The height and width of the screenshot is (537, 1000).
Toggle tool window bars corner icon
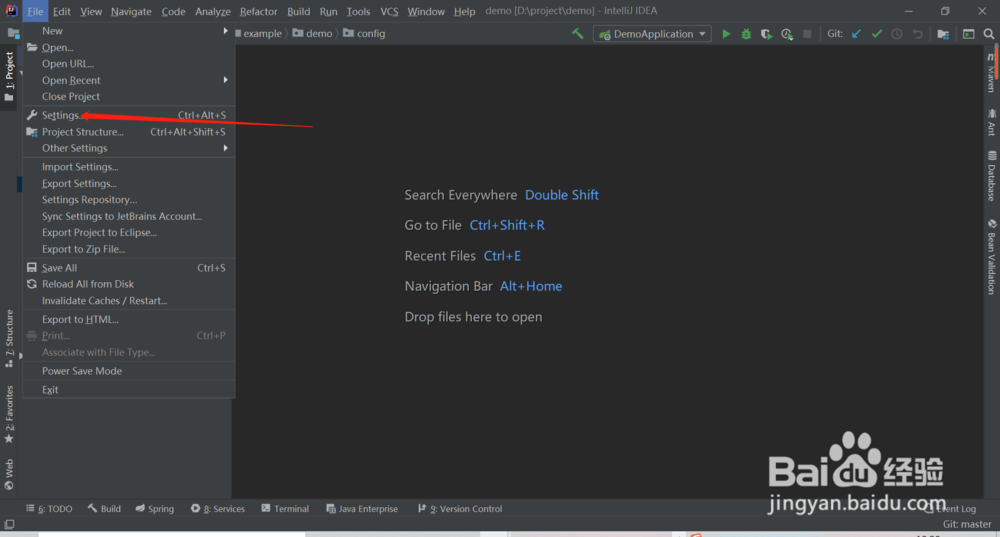(9, 524)
